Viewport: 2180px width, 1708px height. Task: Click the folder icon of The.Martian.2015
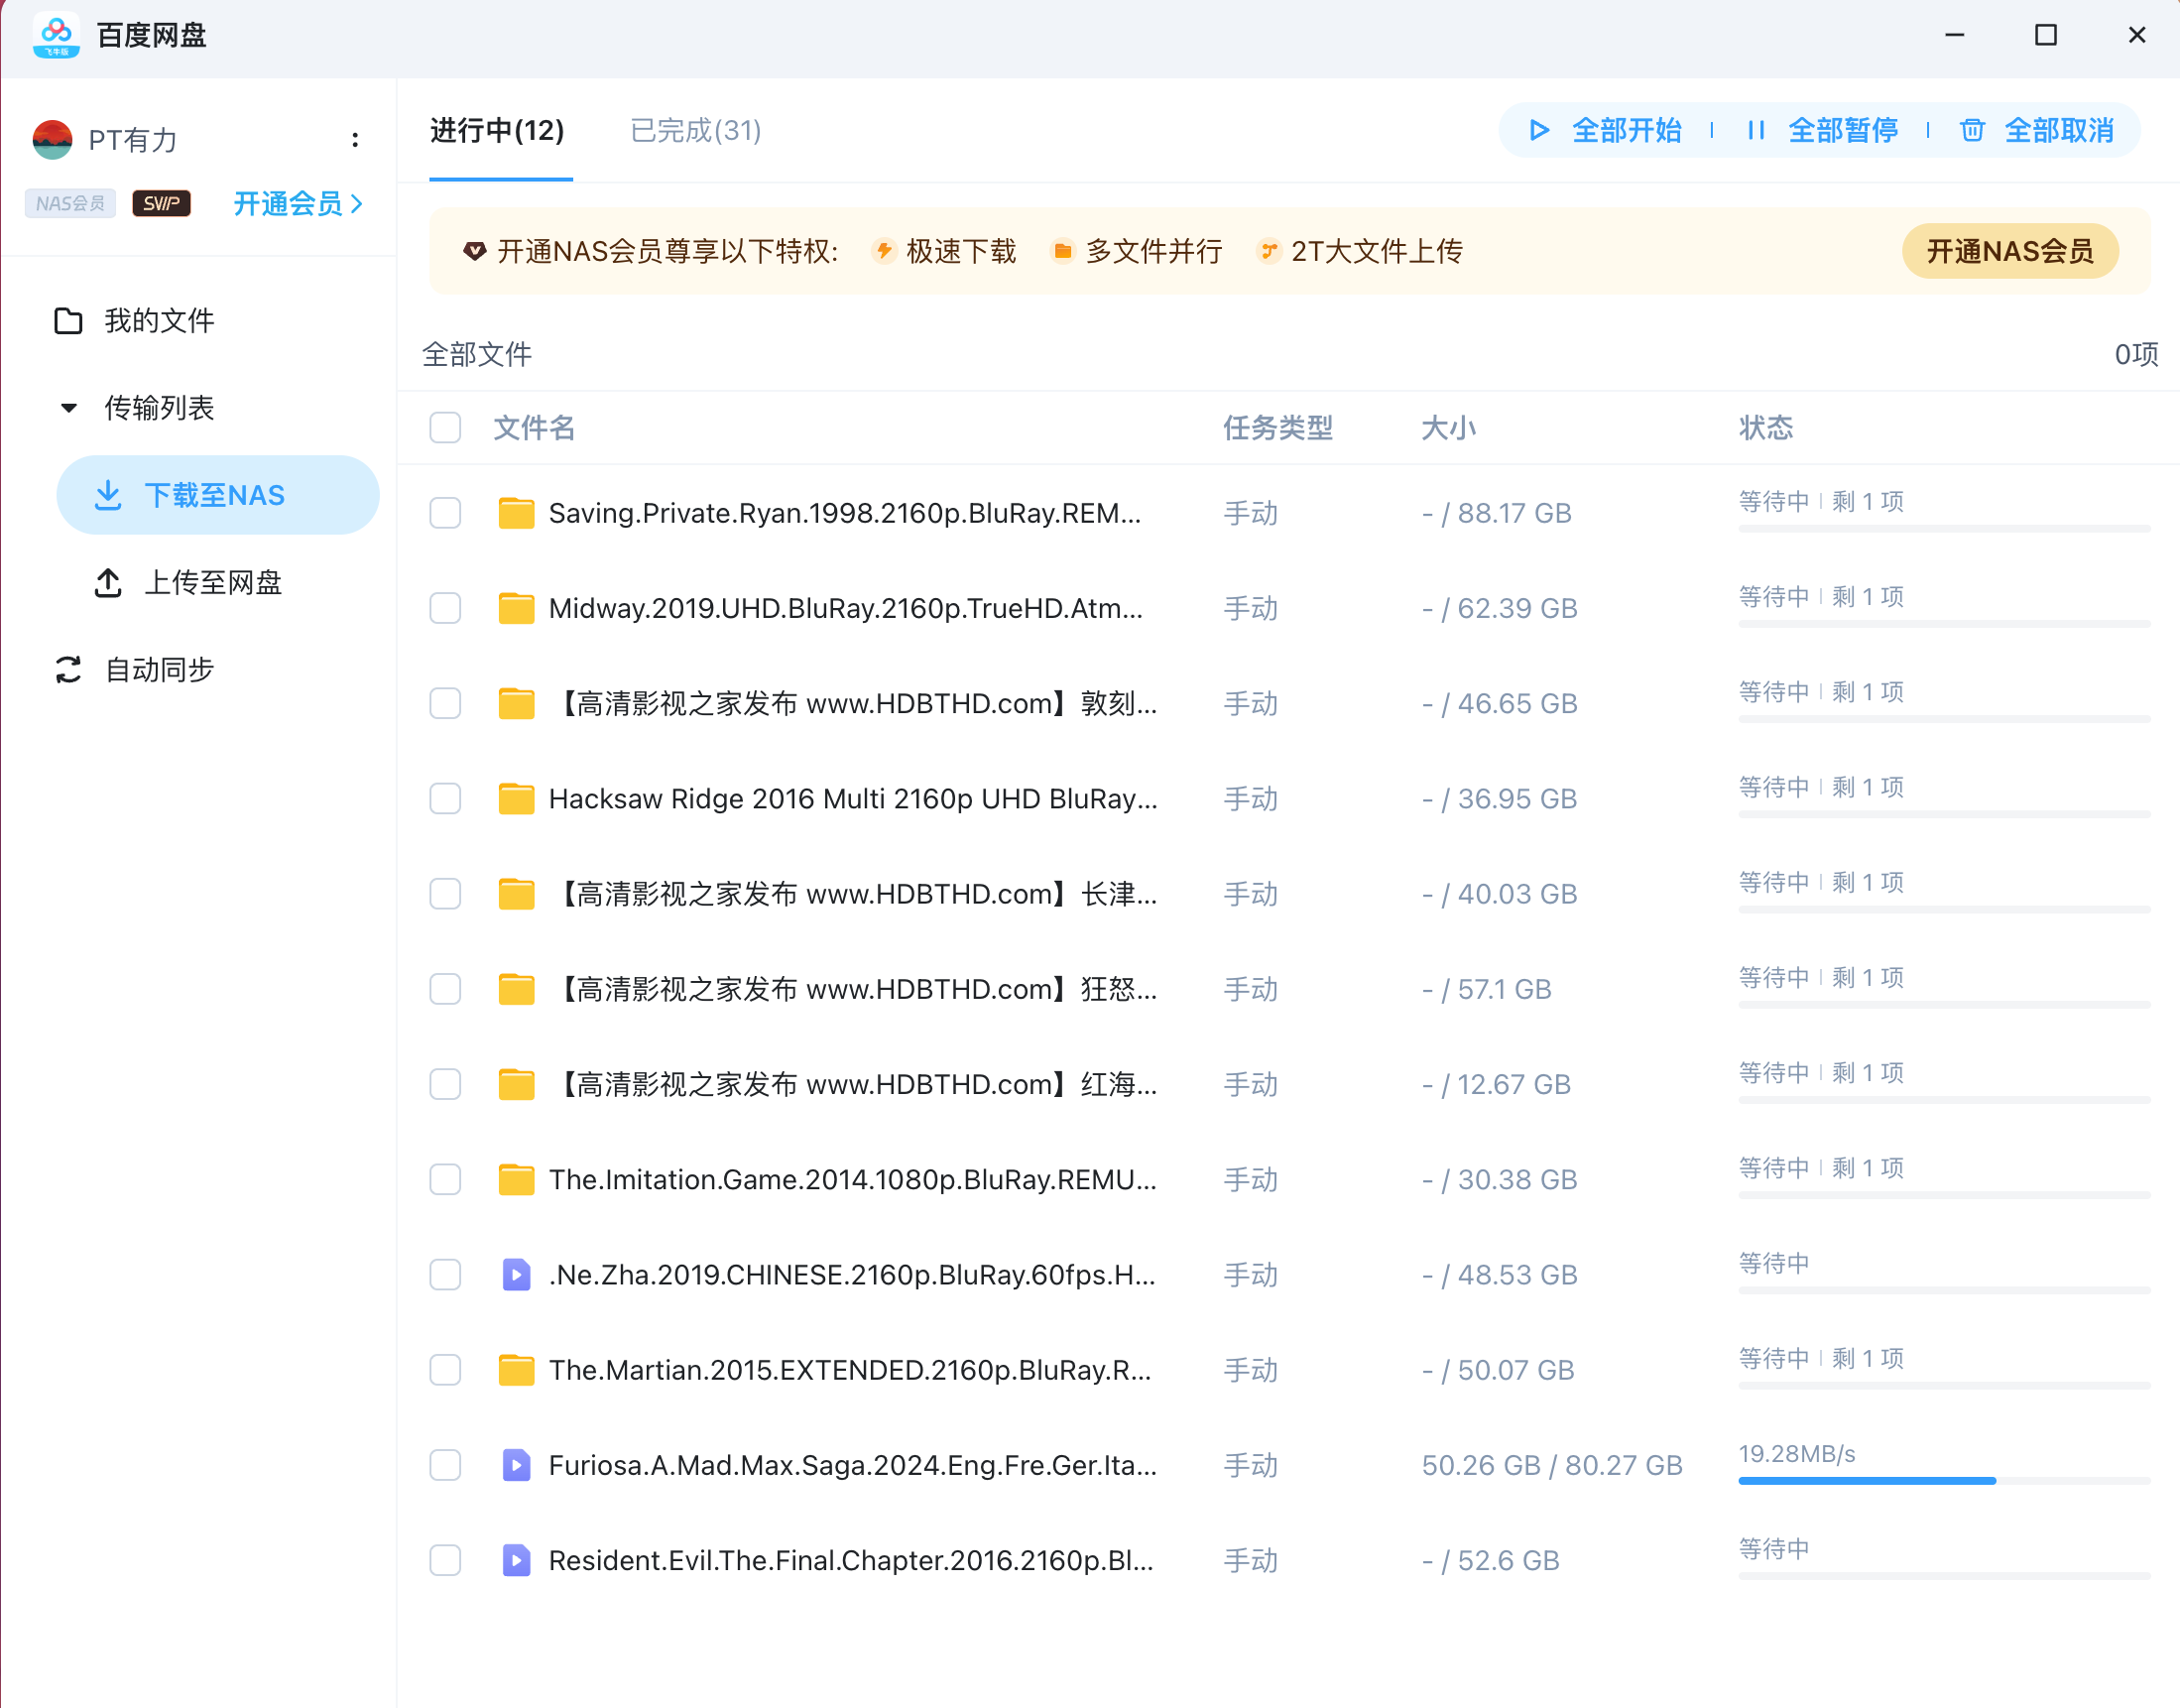point(516,1370)
